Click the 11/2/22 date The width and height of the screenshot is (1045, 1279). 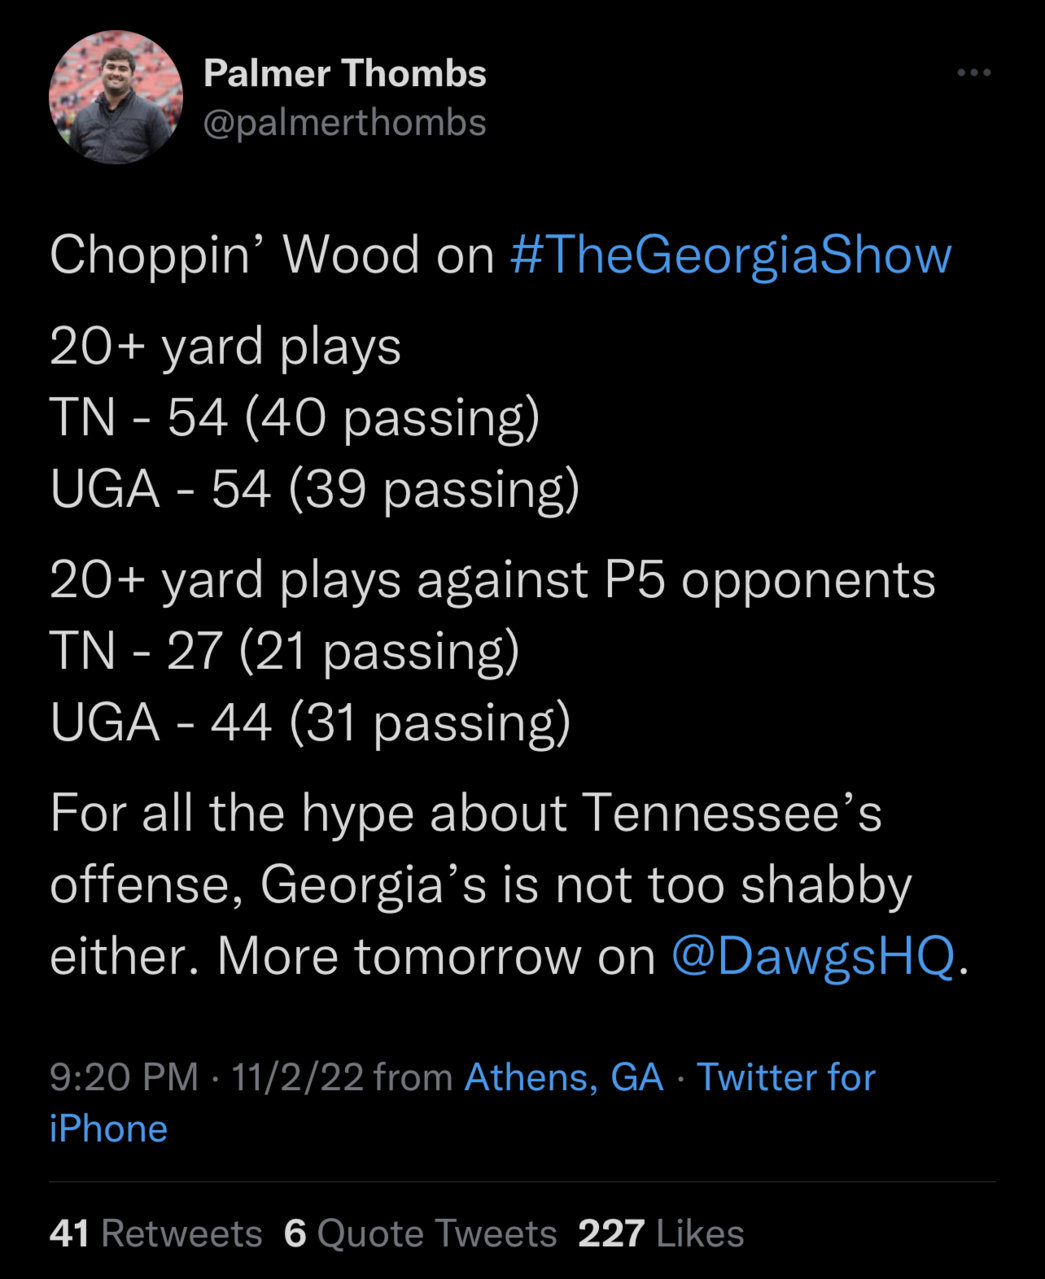[x=297, y=1078]
